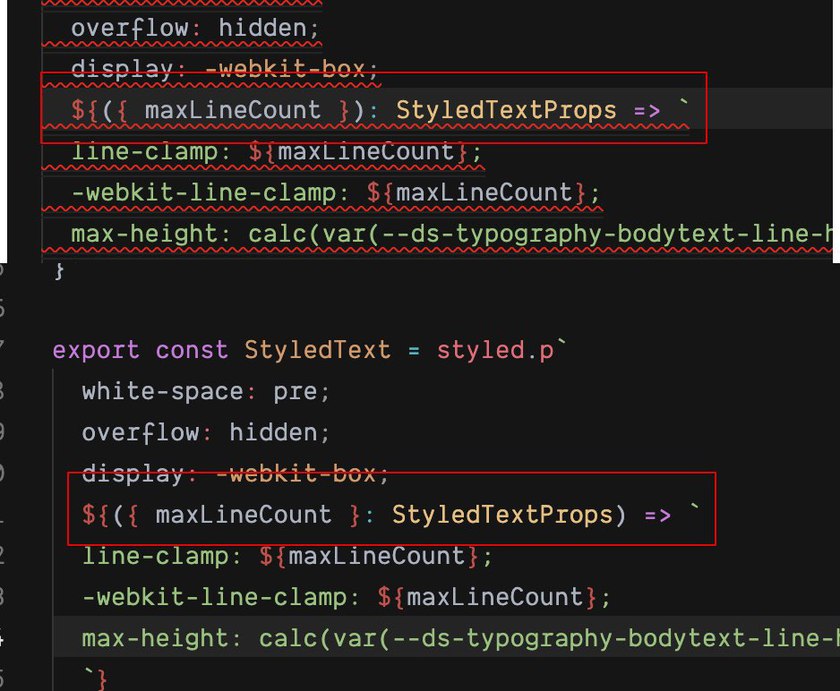
Task: Click highlighted "max-height: calc(var(..." line without squiggle
Action: coord(461,639)
